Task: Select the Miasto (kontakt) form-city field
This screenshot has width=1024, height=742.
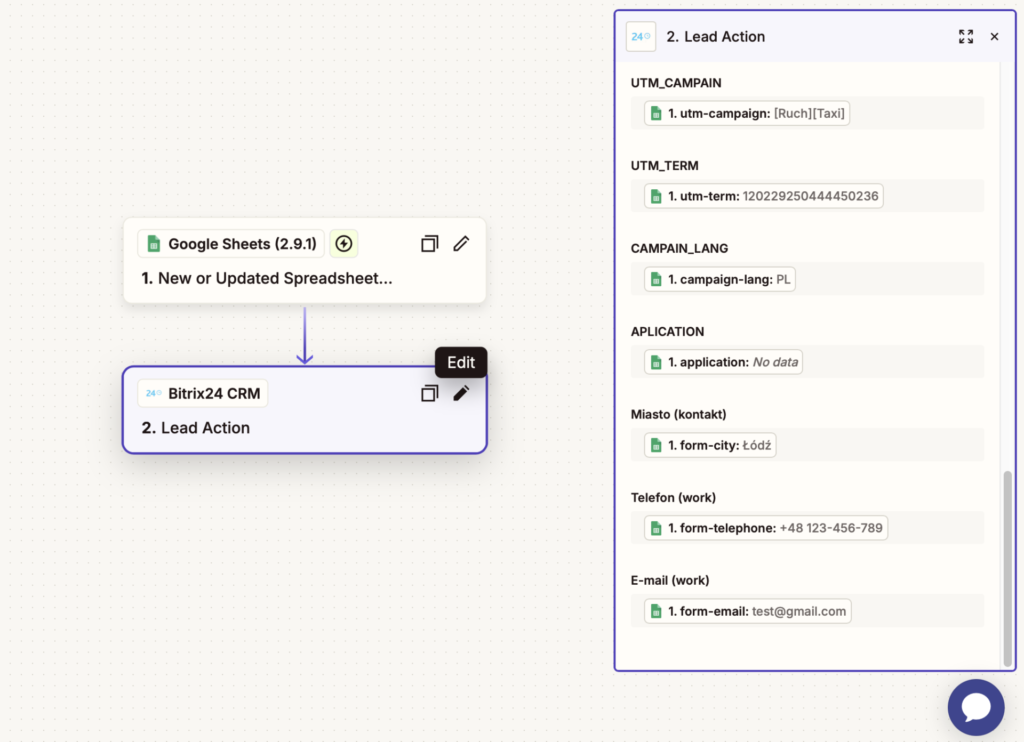Action: 710,445
